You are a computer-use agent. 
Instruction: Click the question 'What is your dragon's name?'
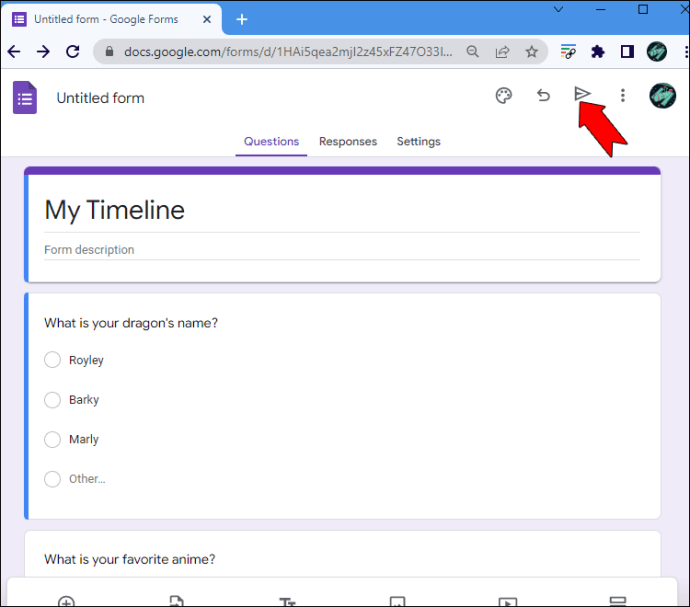pos(131,323)
